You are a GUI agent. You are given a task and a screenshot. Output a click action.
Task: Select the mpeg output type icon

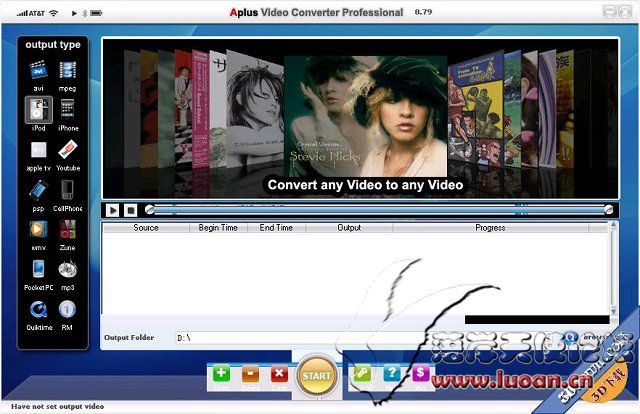click(x=67, y=70)
